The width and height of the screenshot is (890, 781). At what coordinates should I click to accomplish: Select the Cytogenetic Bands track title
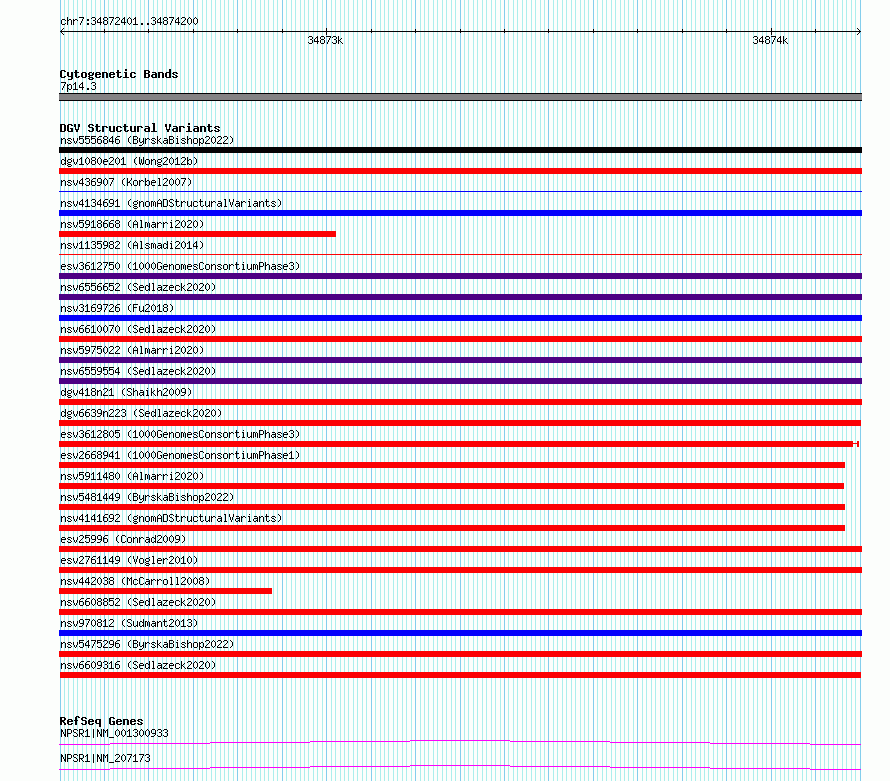(119, 74)
